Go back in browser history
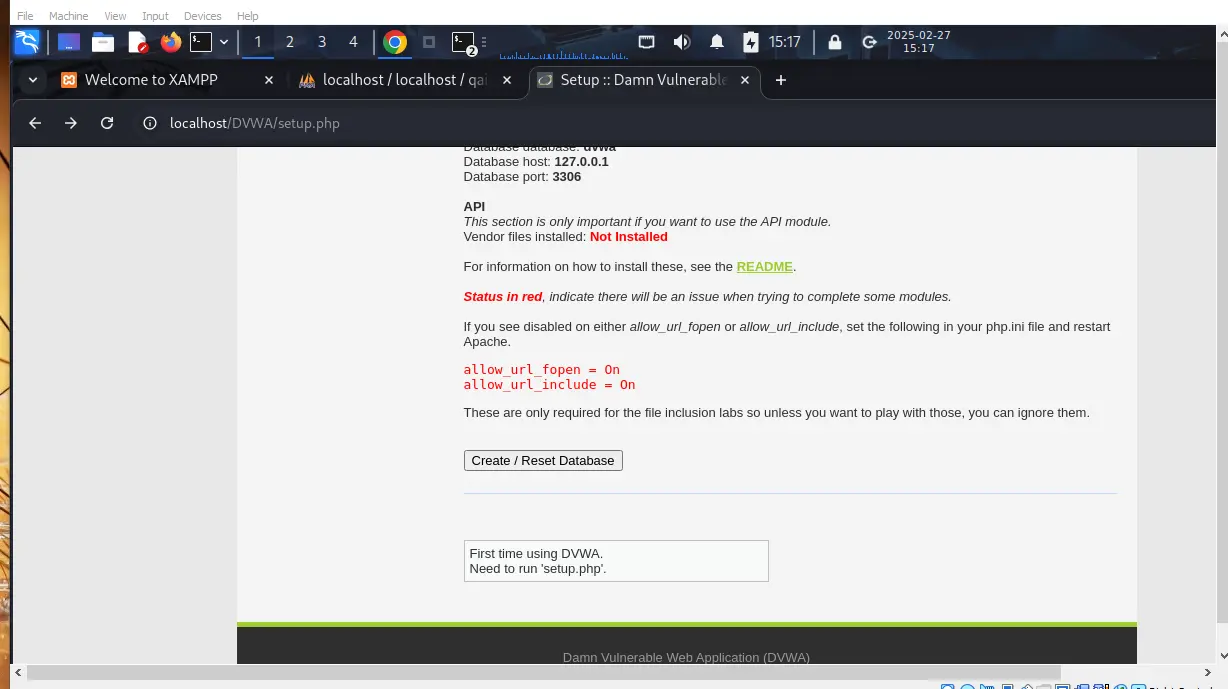Viewport: 1228px width, 689px height. (x=35, y=123)
